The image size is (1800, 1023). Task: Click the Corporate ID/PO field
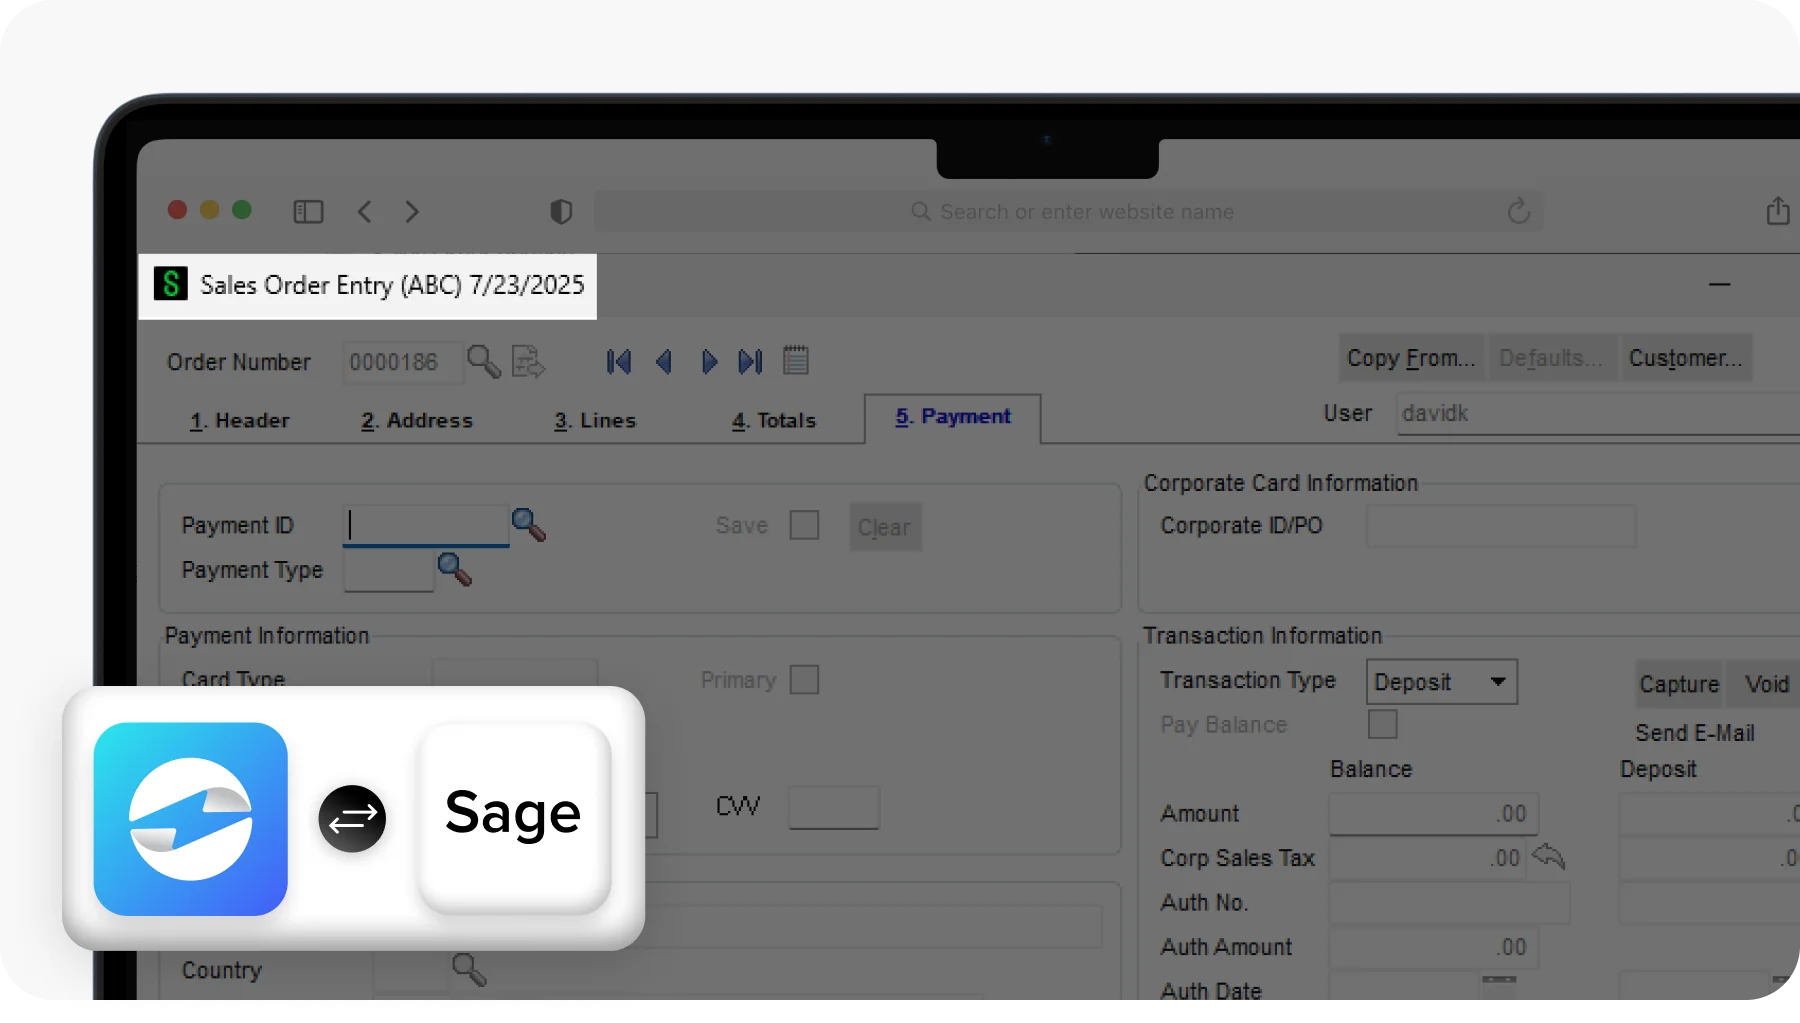pos(1501,526)
